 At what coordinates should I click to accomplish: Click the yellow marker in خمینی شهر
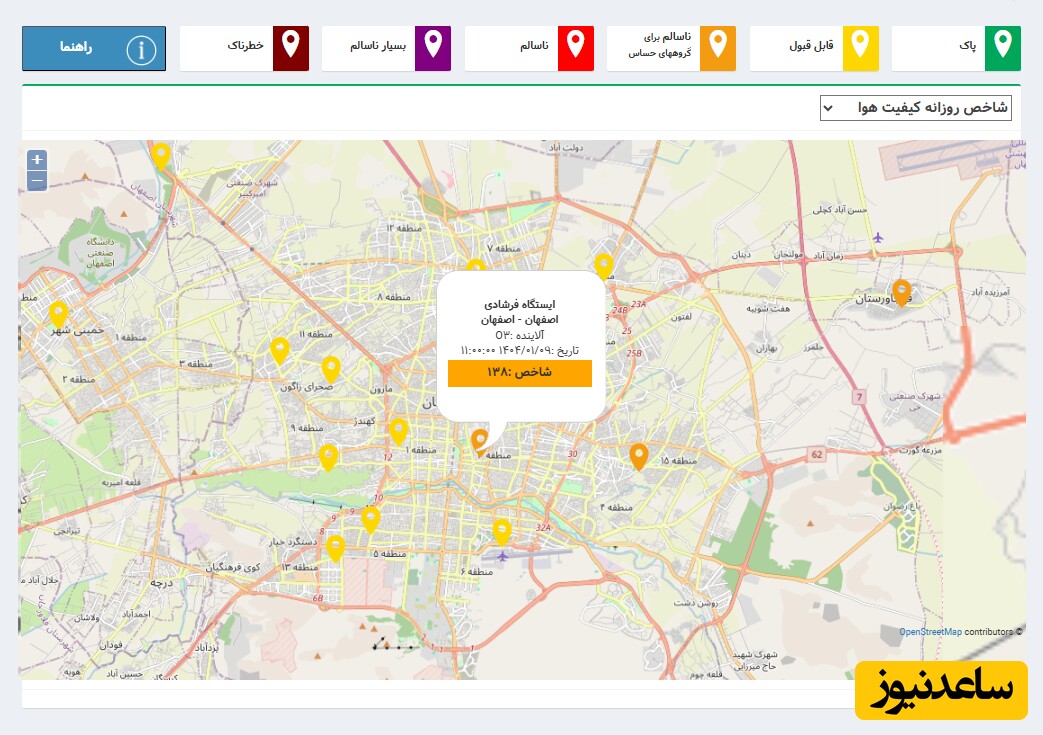(58, 313)
